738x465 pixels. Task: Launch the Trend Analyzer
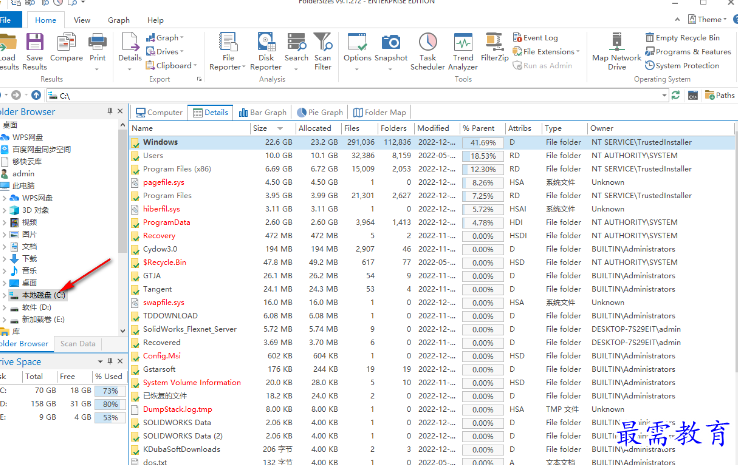[x=463, y=51]
